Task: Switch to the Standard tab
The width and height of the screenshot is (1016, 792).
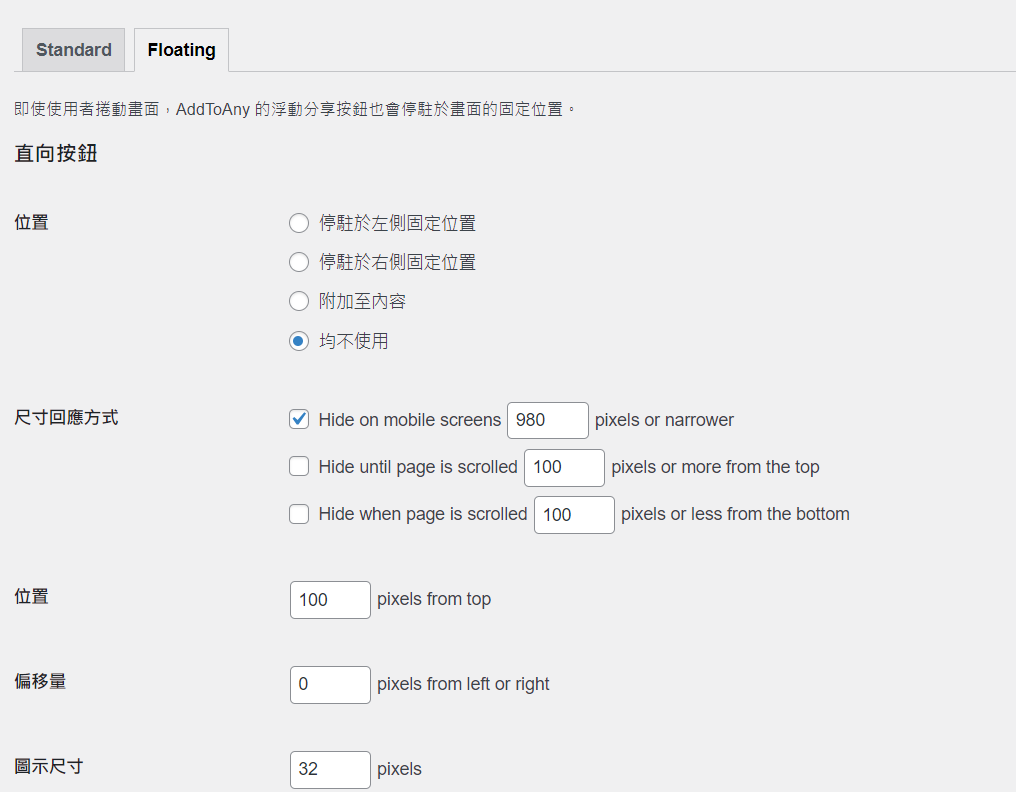Action: [x=73, y=50]
